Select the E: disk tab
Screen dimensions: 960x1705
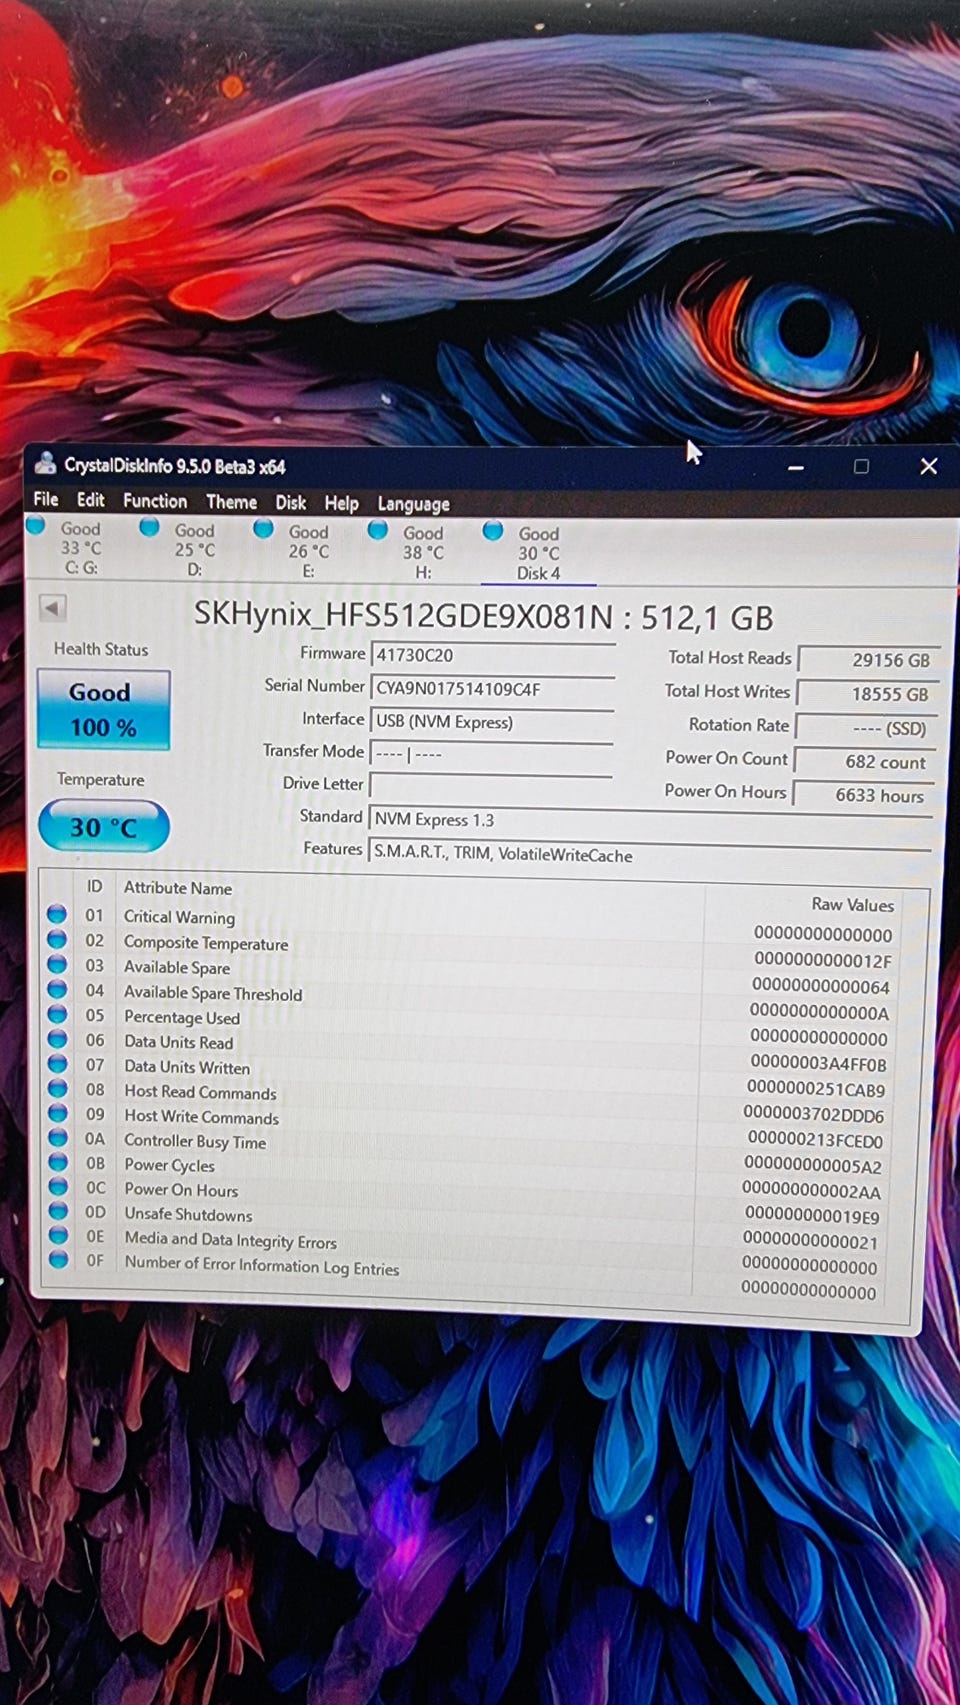(x=308, y=551)
